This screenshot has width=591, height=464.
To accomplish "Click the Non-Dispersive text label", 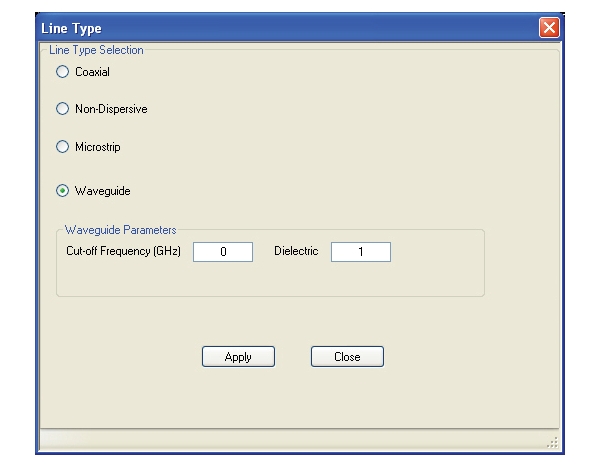I will tap(111, 109).
